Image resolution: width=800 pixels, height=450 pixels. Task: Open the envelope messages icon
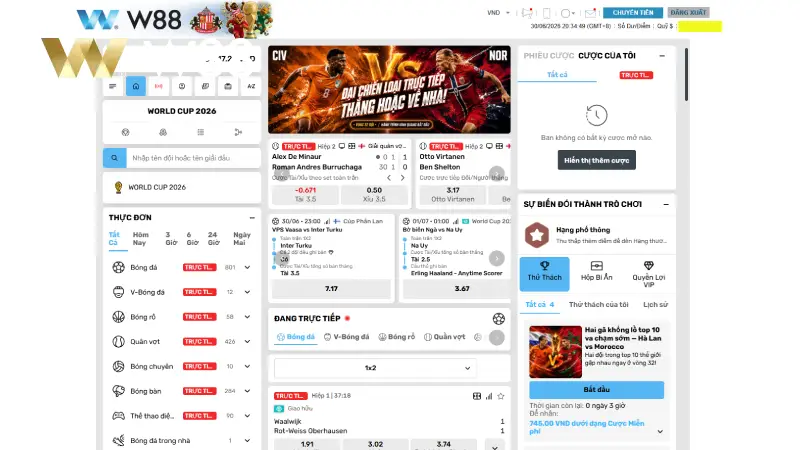(590, 13)
